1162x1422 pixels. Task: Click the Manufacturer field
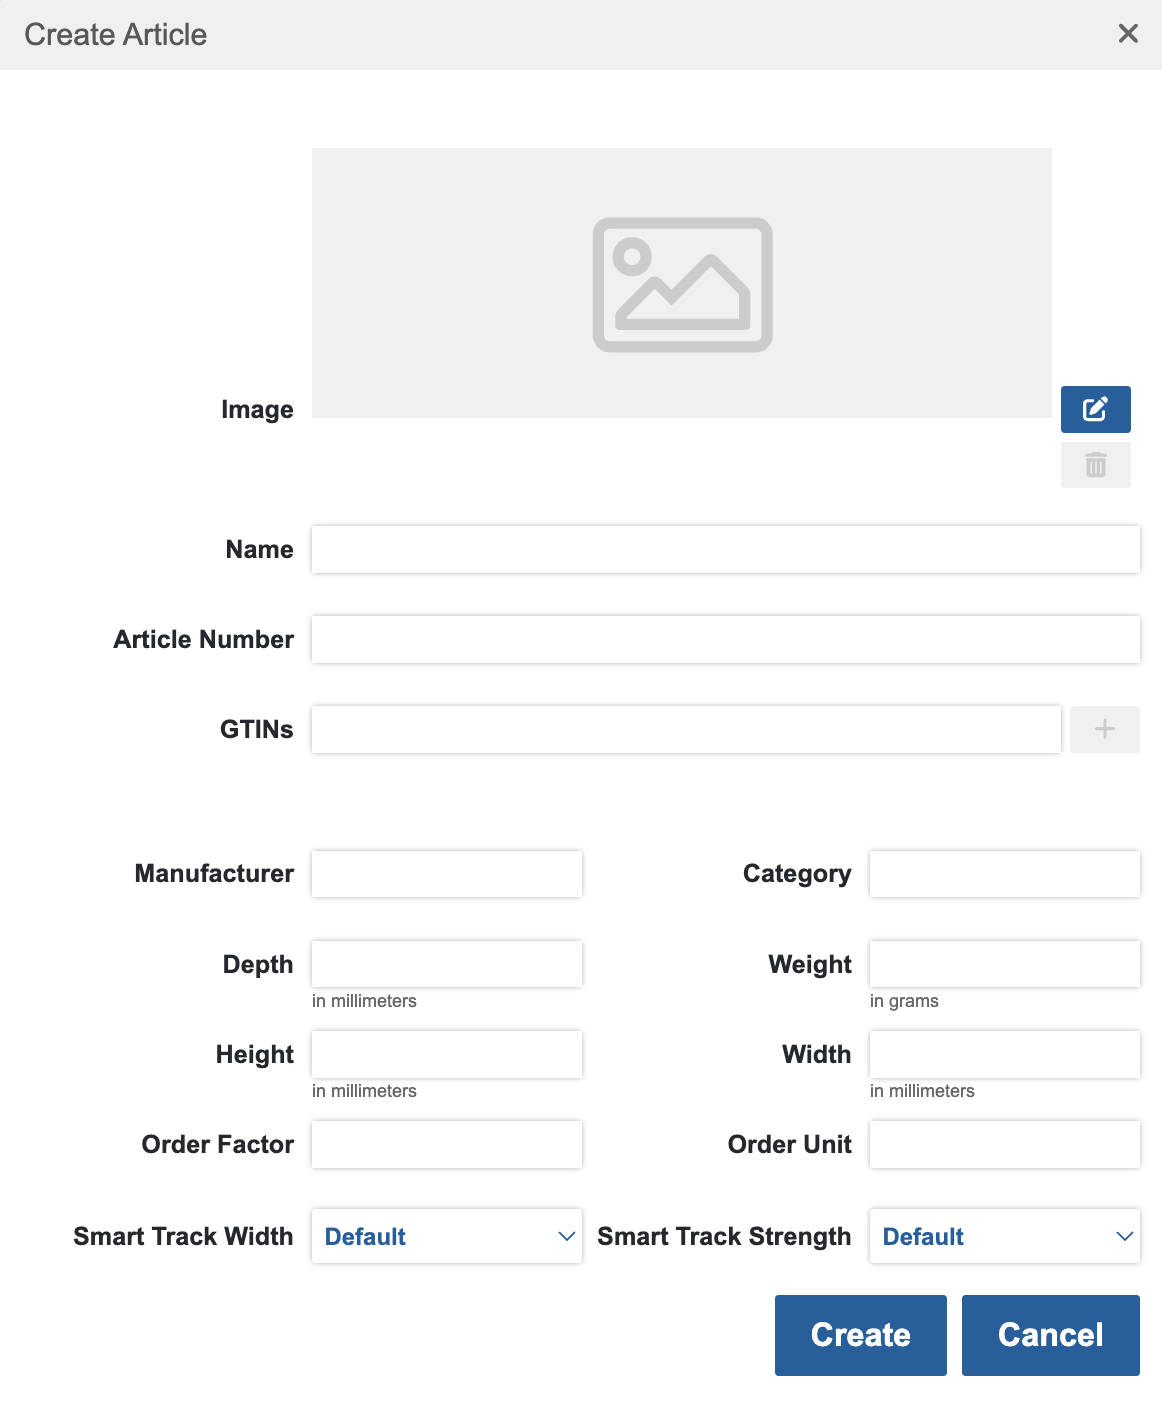[446, 873]
